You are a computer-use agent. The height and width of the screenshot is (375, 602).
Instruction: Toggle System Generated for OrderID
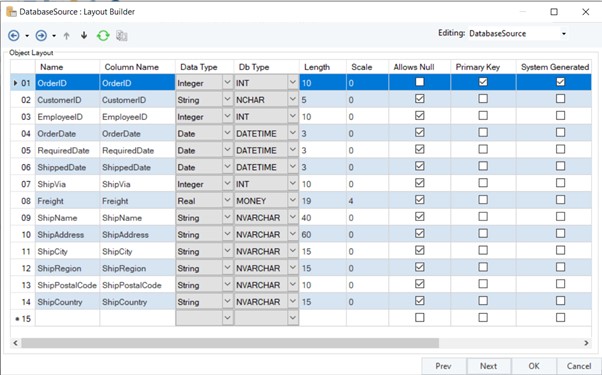tap(561, 82)
